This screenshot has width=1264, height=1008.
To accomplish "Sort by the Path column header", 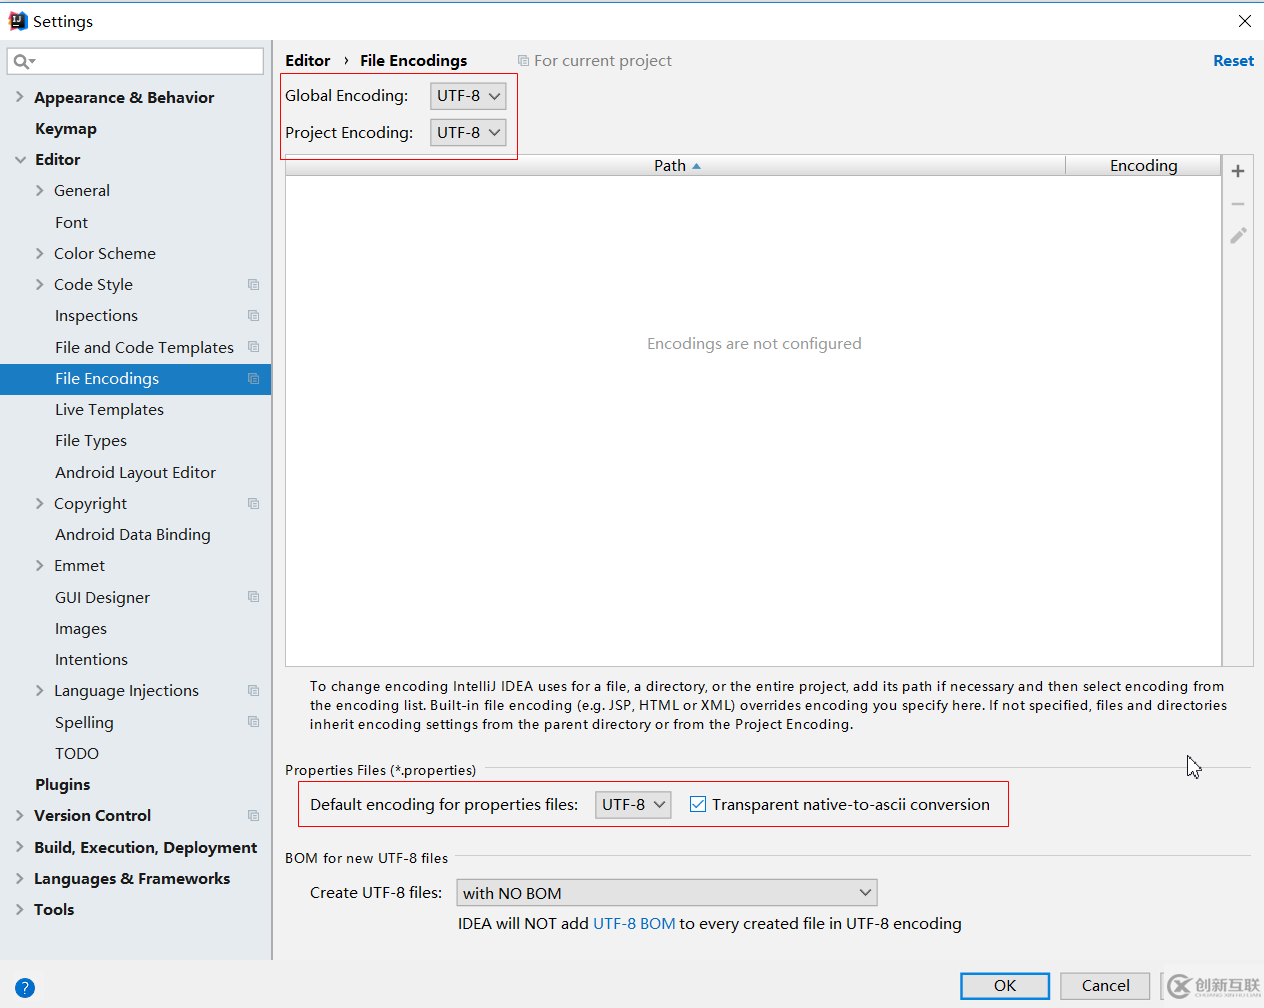I will point(676,166).
